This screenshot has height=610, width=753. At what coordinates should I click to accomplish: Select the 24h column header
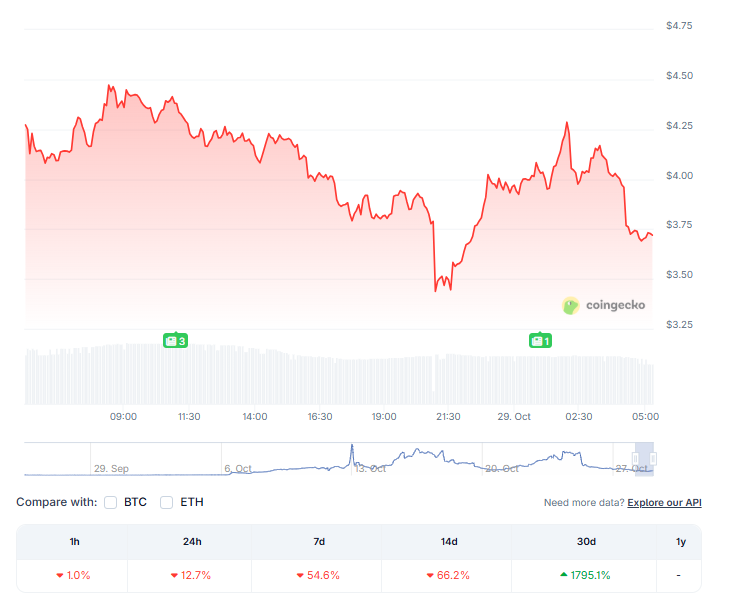pyautogui.click(x=191, y=541)
